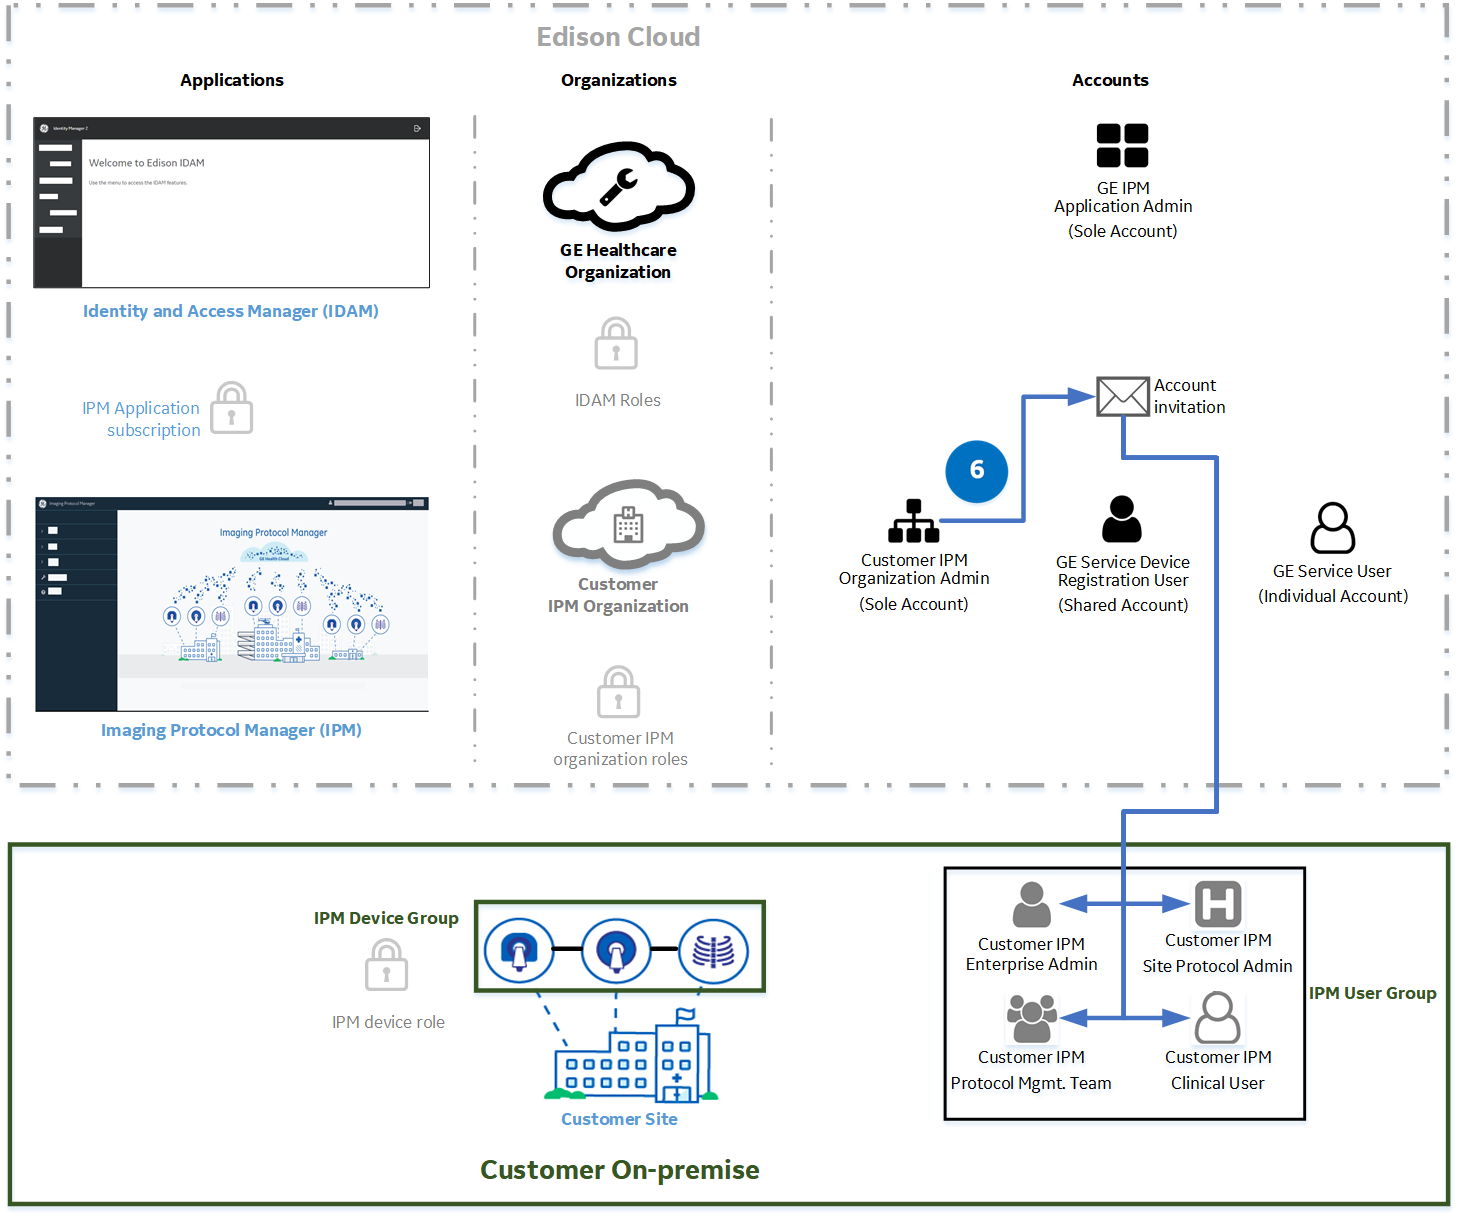Select the logout icon in IDAM's top bar
The image size is (1458, 1217).
[x=417, y=128]
